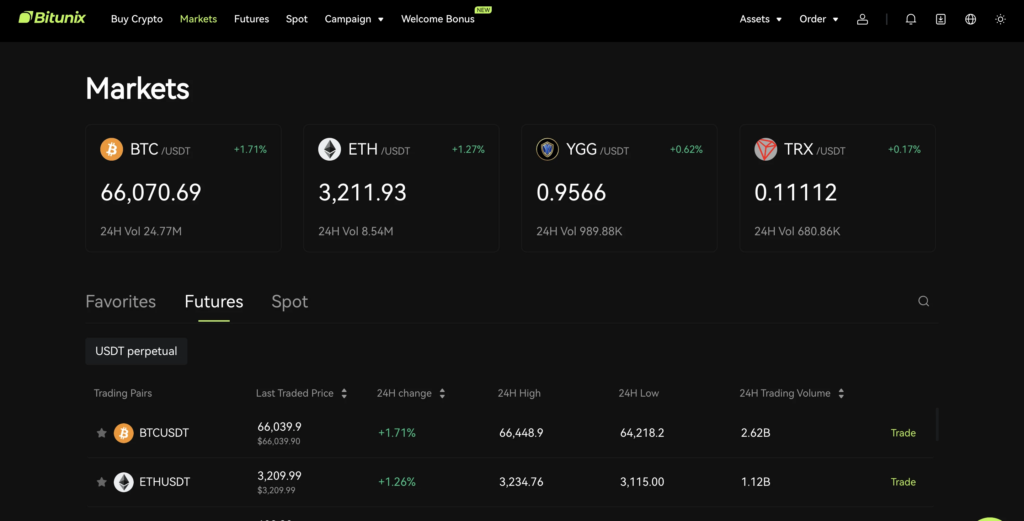Screen dimensions: 1024x521
Task: Click the ETHUSDT pair name
Action: click(x=165, y=482)
